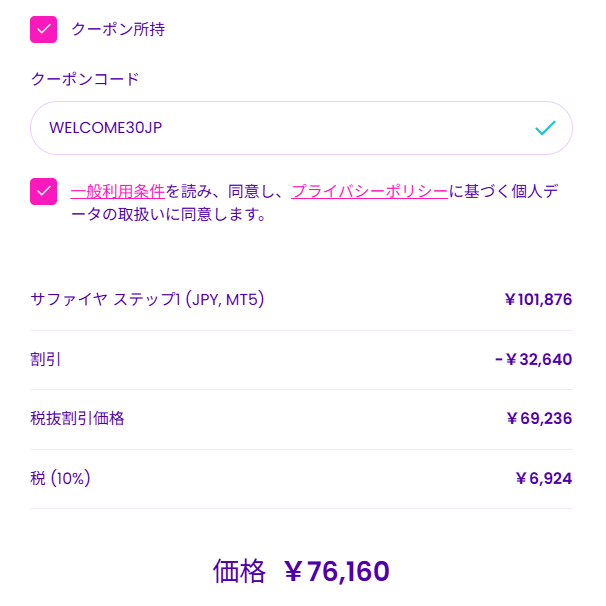Image resolution: width=606 pixels, height=606 pixels.
Task: Click the クーポンコード field label
Action: (x=85, y=79)
